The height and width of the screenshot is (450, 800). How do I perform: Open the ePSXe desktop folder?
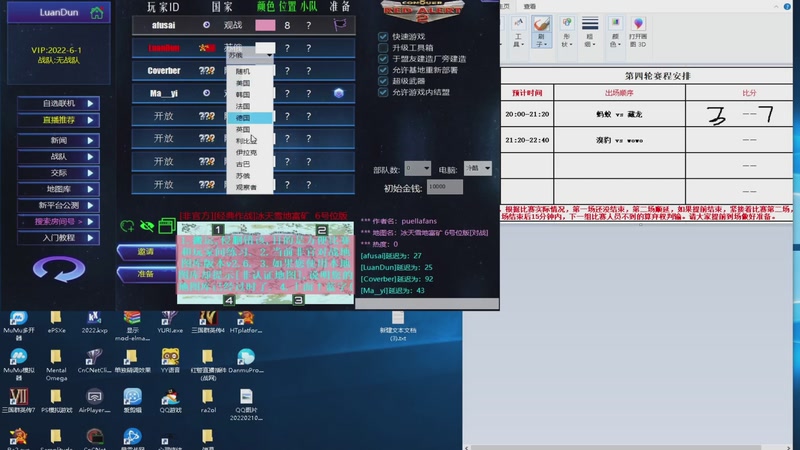(x=56, y=322)
